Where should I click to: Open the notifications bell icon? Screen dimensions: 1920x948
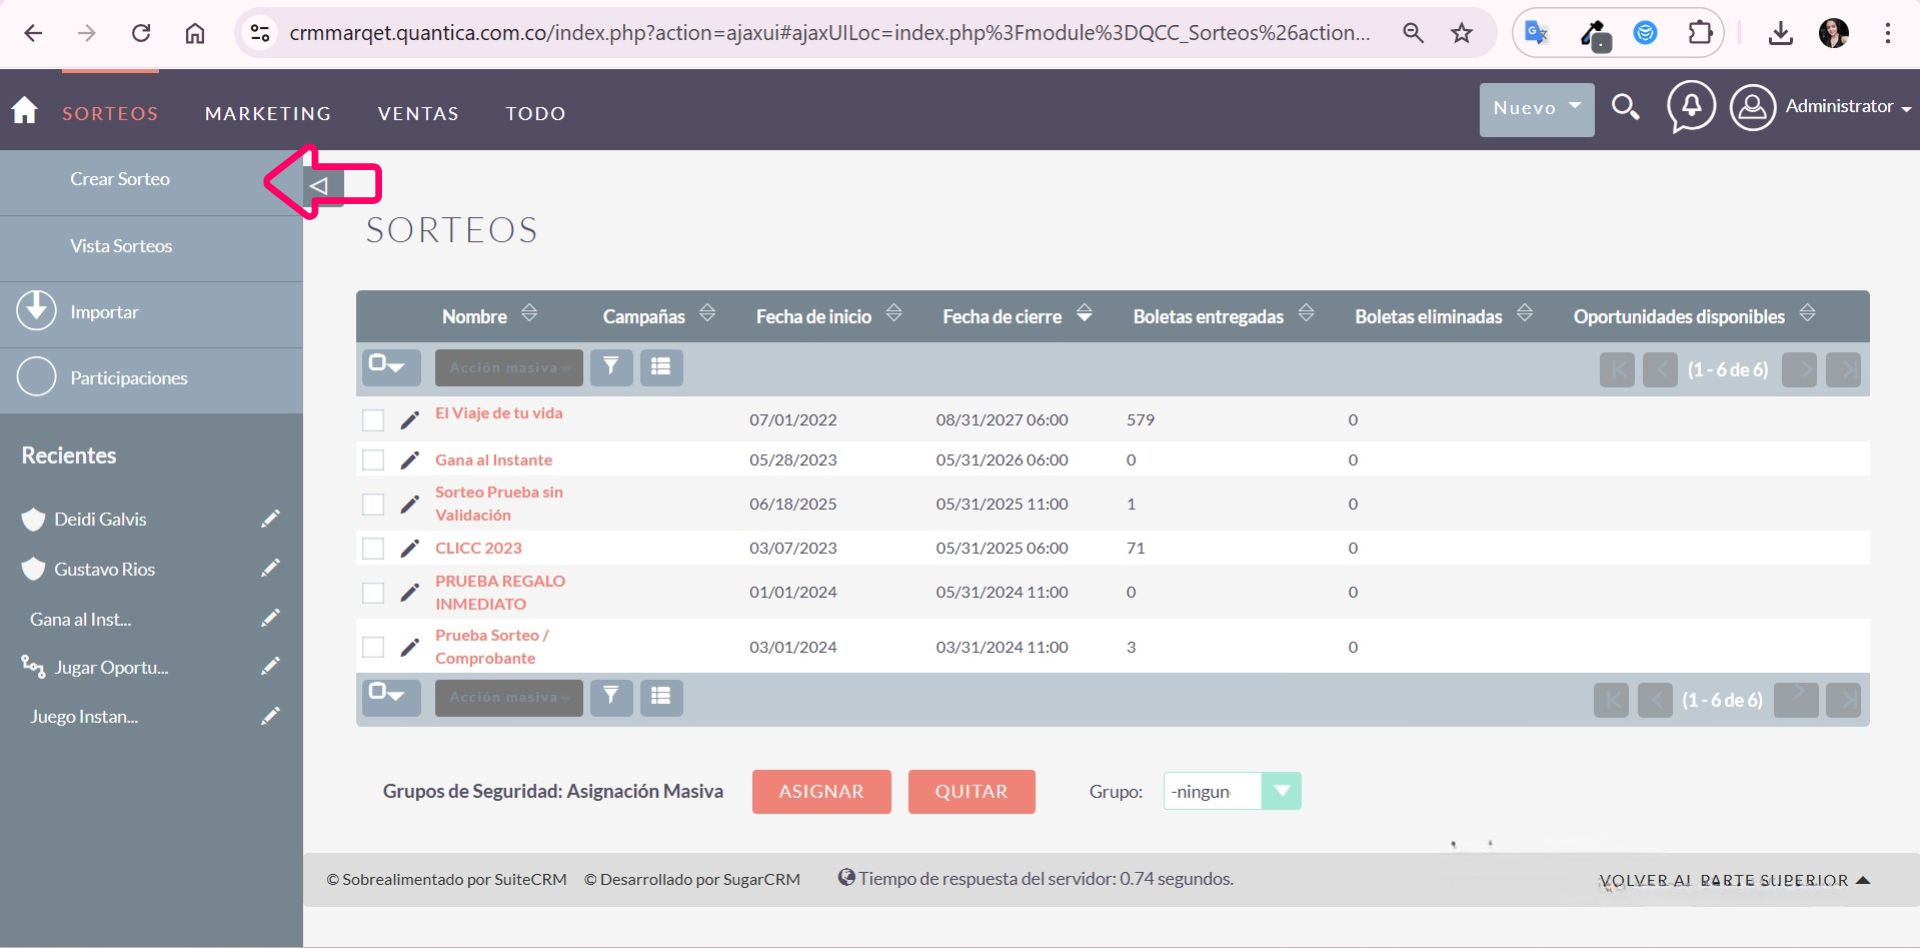click(1691, 106)
